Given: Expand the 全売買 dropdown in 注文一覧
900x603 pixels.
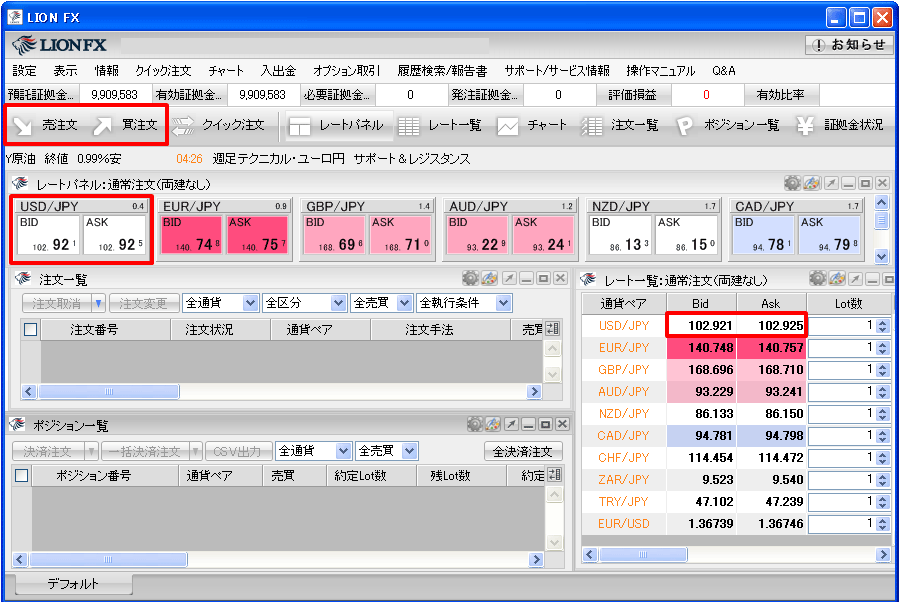Looking at the screenshot, I should 405,303.
